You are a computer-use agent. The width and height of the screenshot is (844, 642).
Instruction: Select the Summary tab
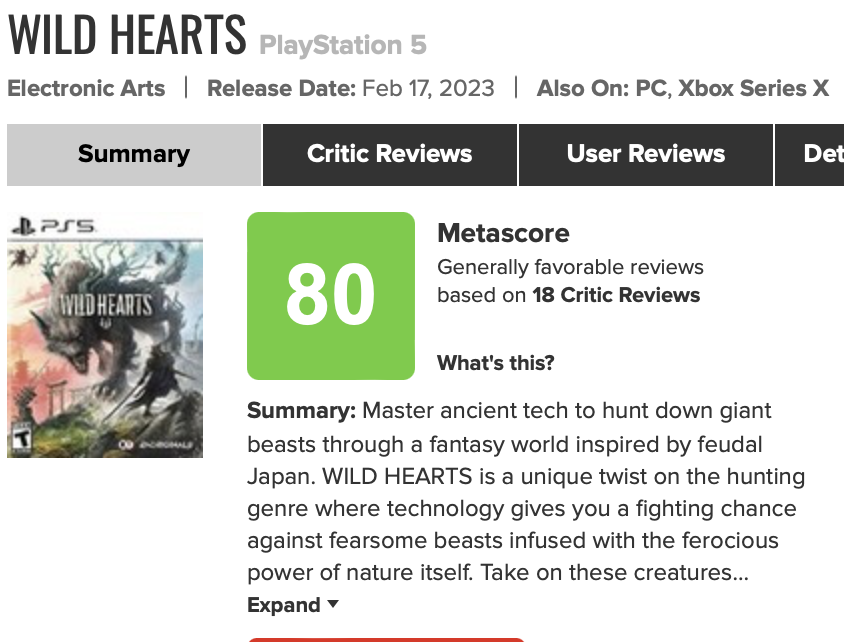pyautogui.click(x=134, y=154)
